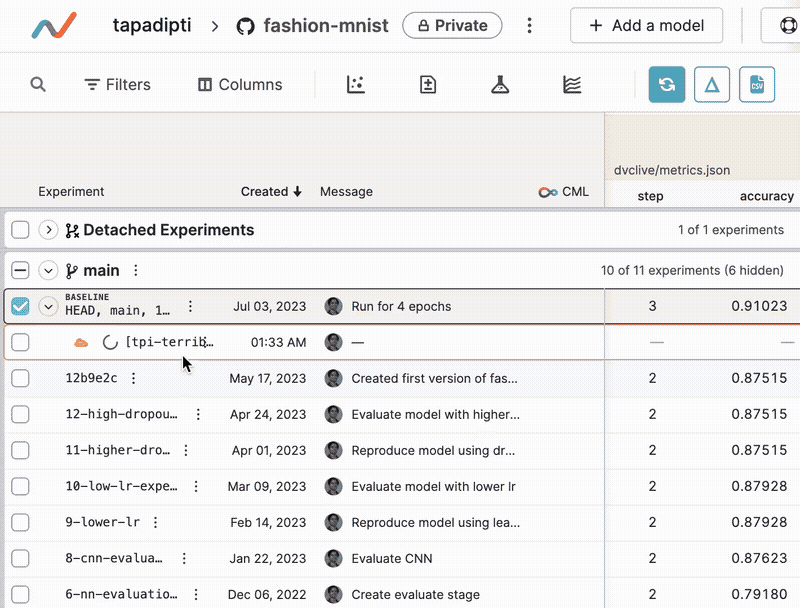800x608 pixels.
Task: Open the scatter plots icon
Action: (x=356, y=84)
